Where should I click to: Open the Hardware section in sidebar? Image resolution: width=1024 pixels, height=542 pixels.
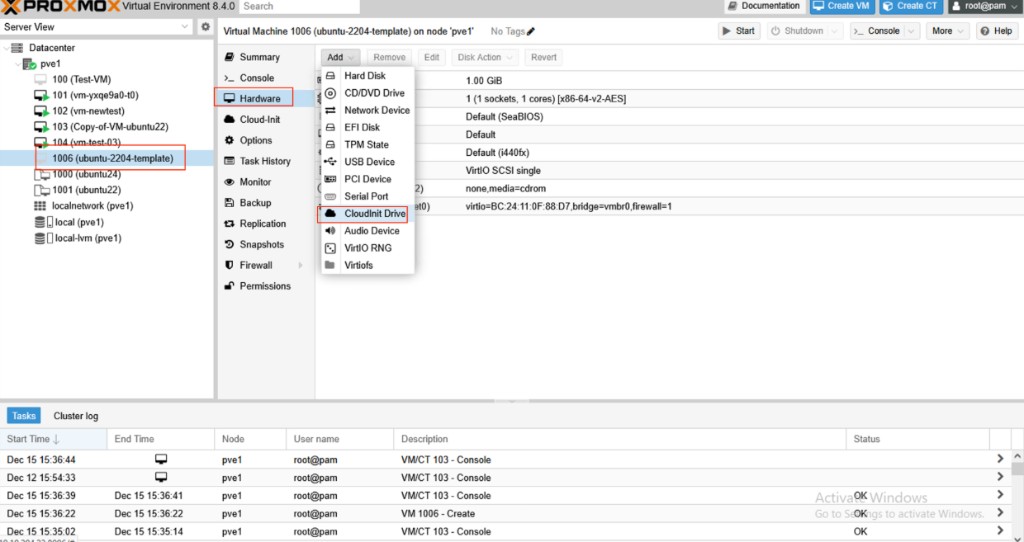pyautogui.click(x=266, y=98)
